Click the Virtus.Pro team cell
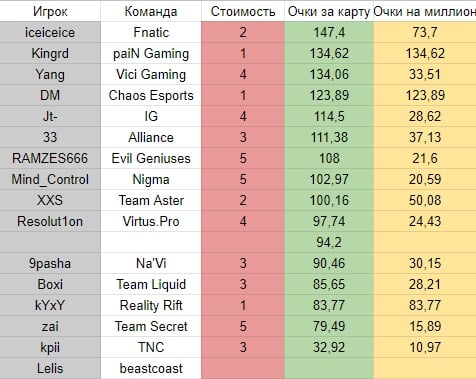This screenshot has height=379, width=476. pyautogui.click(x=151, y=221)
